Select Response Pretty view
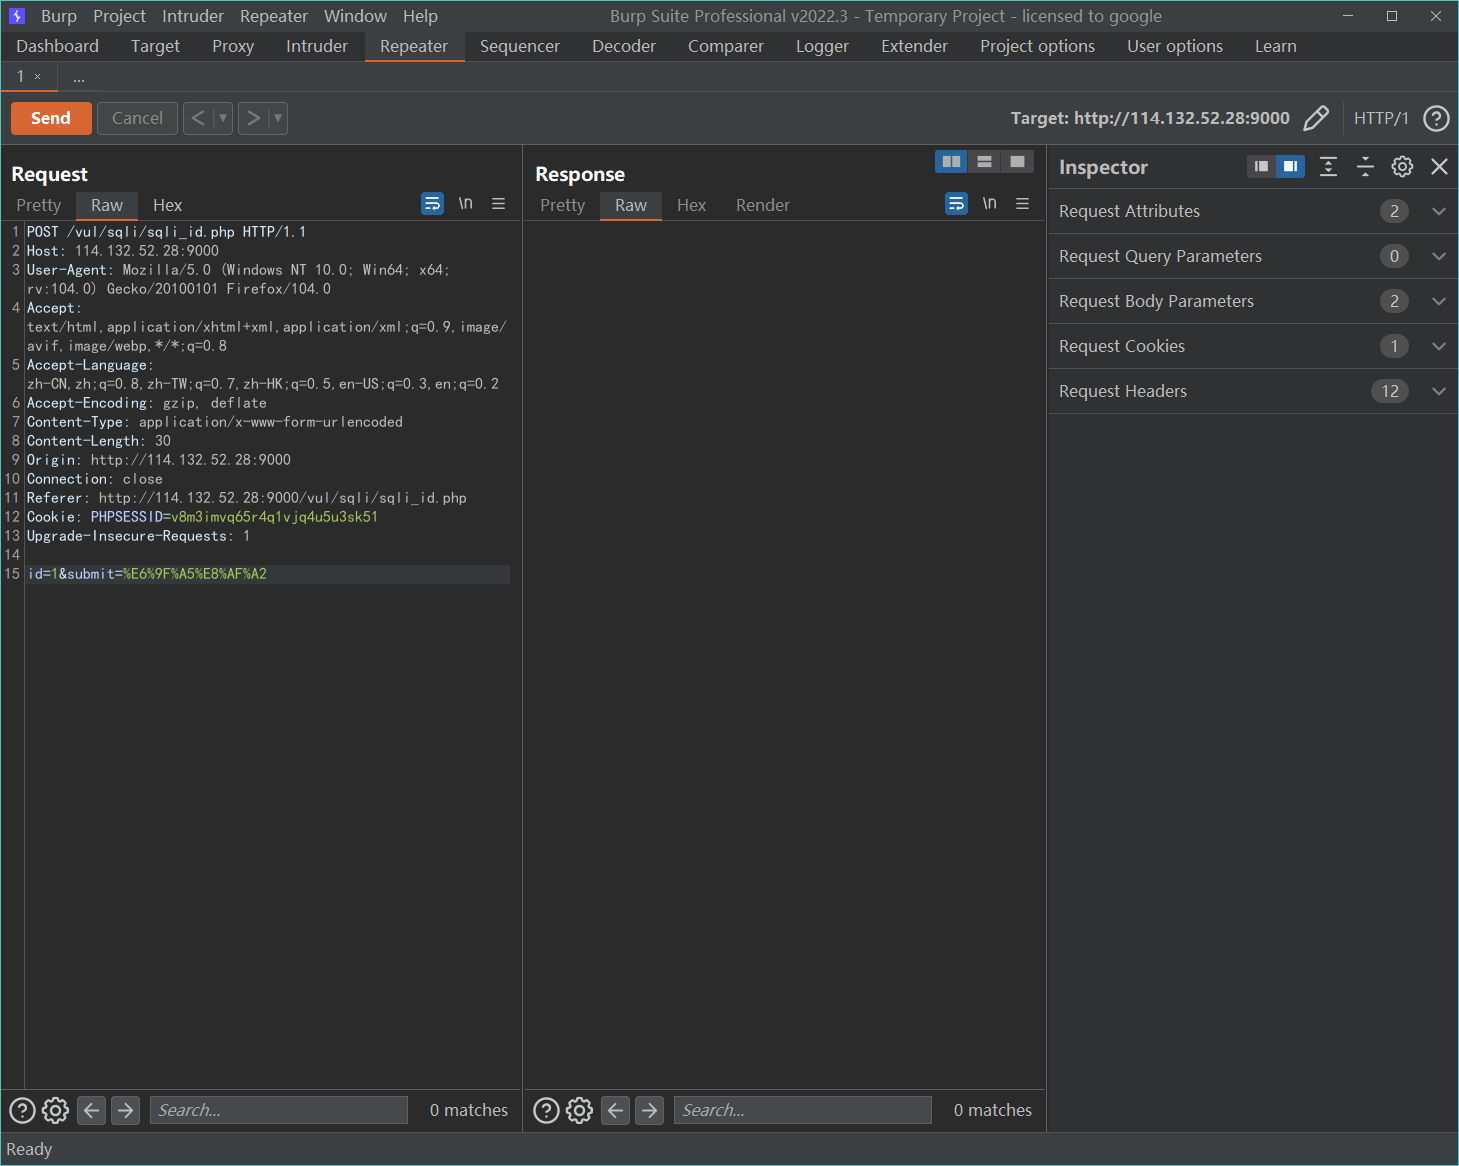The height and width of the screenshot is (1166, 1459). coord(563,205)
